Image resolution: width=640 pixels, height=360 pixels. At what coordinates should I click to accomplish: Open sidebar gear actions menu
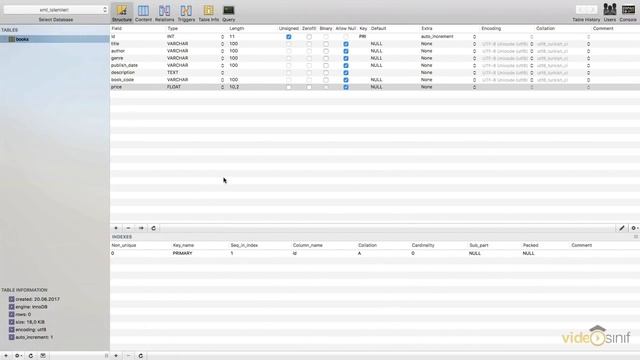pos(18,356)
